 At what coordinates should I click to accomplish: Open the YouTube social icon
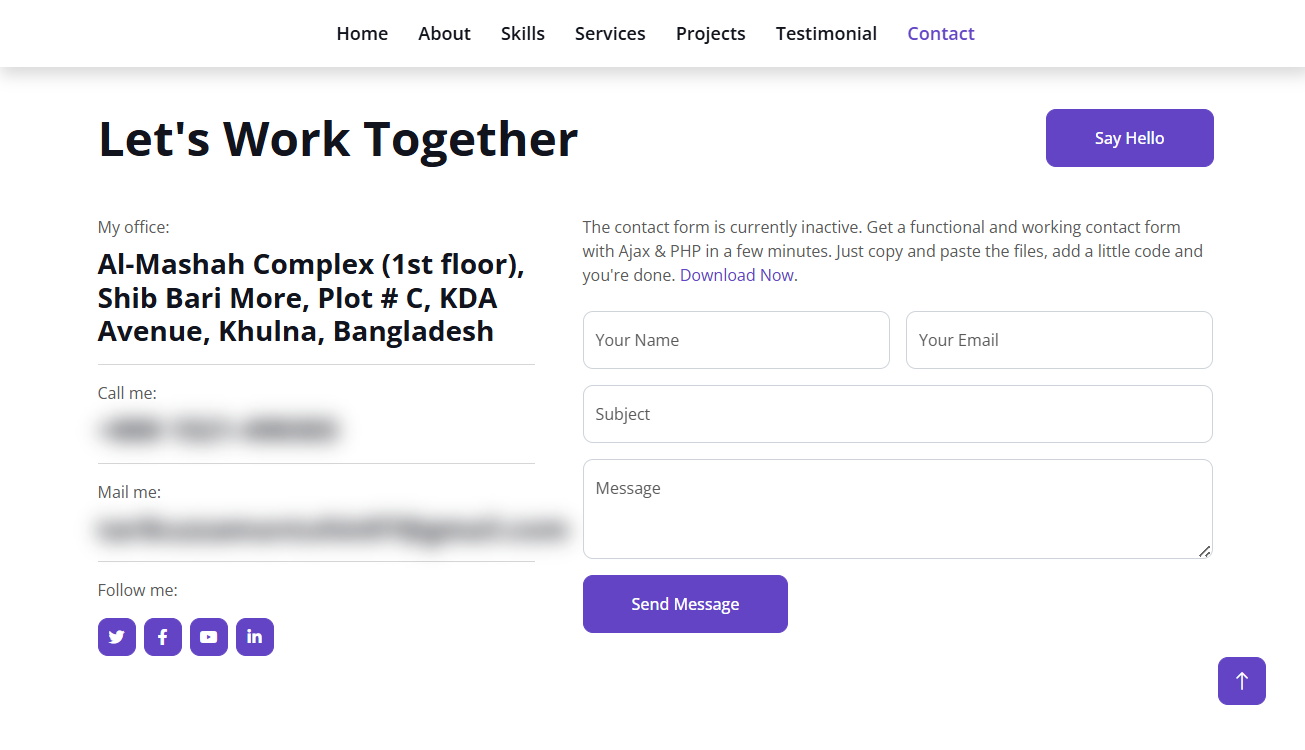(x=209, y=637)
